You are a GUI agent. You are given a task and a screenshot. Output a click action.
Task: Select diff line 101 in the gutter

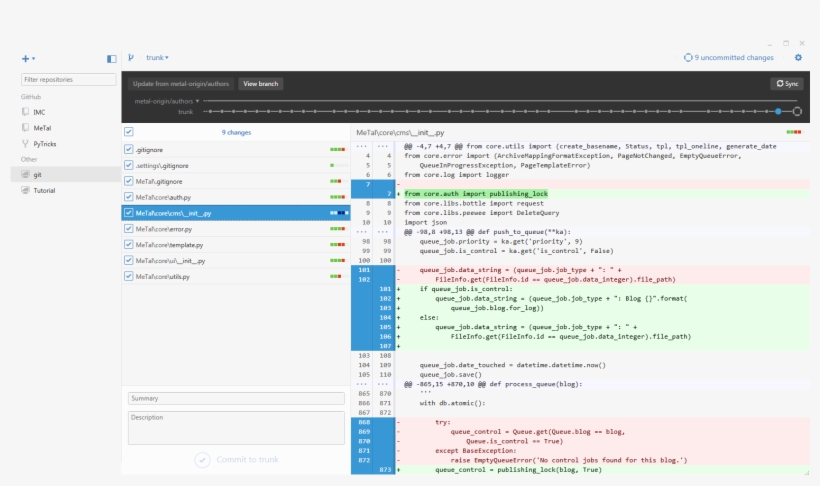[364, 270]
